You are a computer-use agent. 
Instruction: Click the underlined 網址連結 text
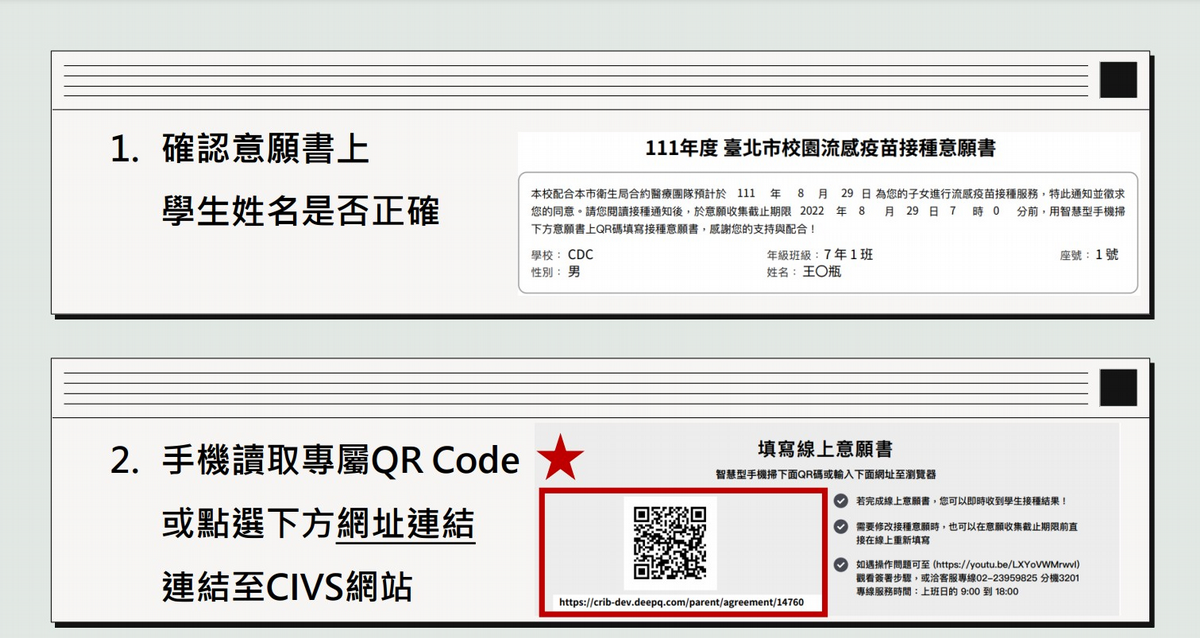click(405, 525)
